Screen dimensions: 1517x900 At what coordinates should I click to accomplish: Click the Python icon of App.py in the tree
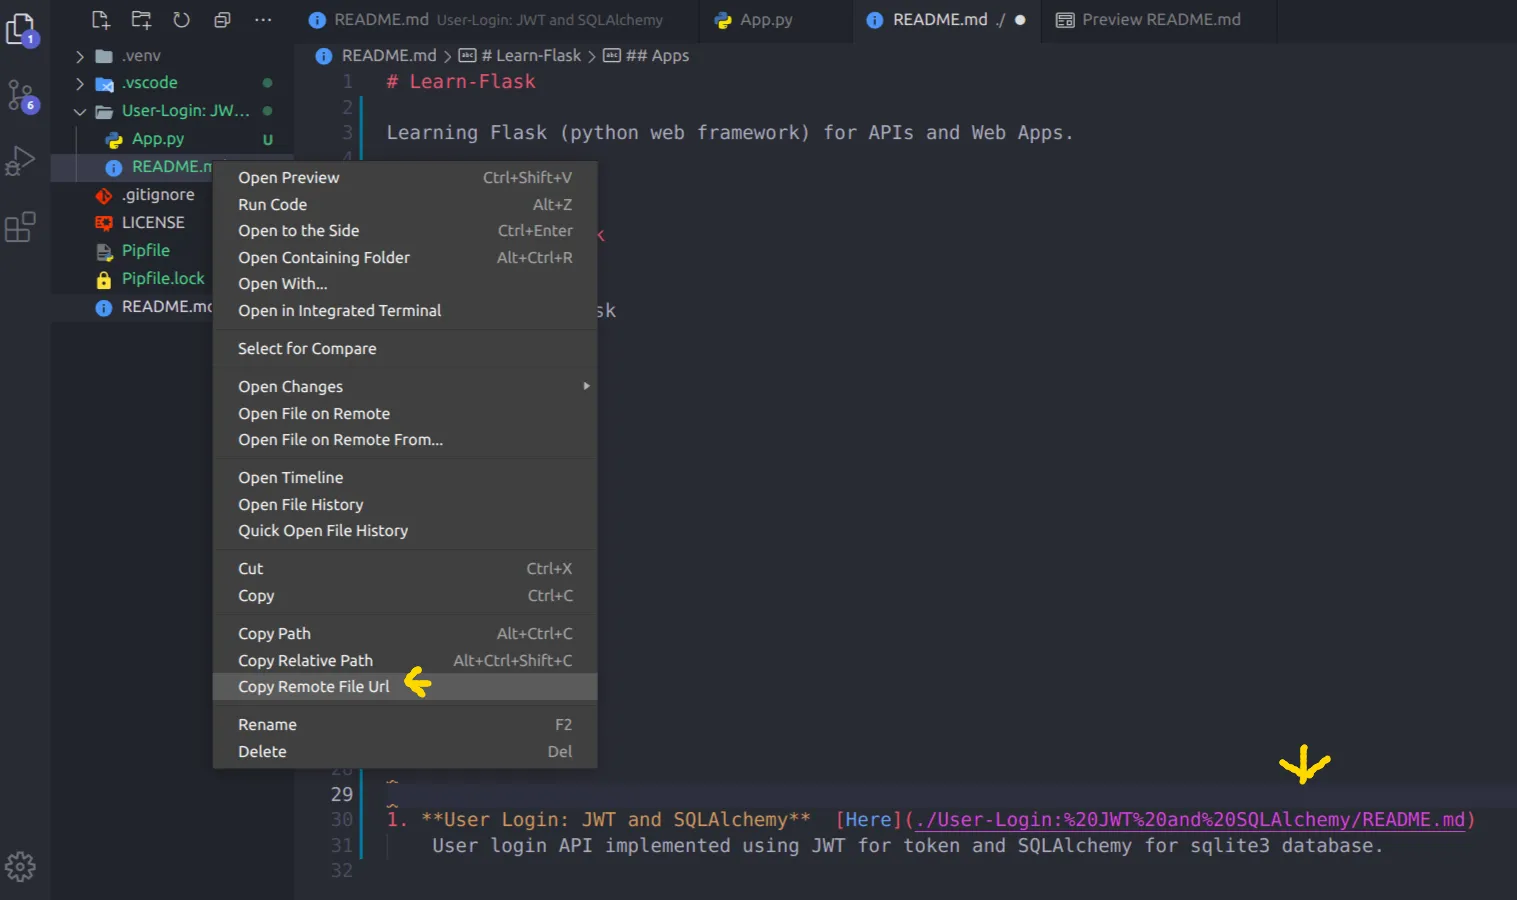coord(114,140)
